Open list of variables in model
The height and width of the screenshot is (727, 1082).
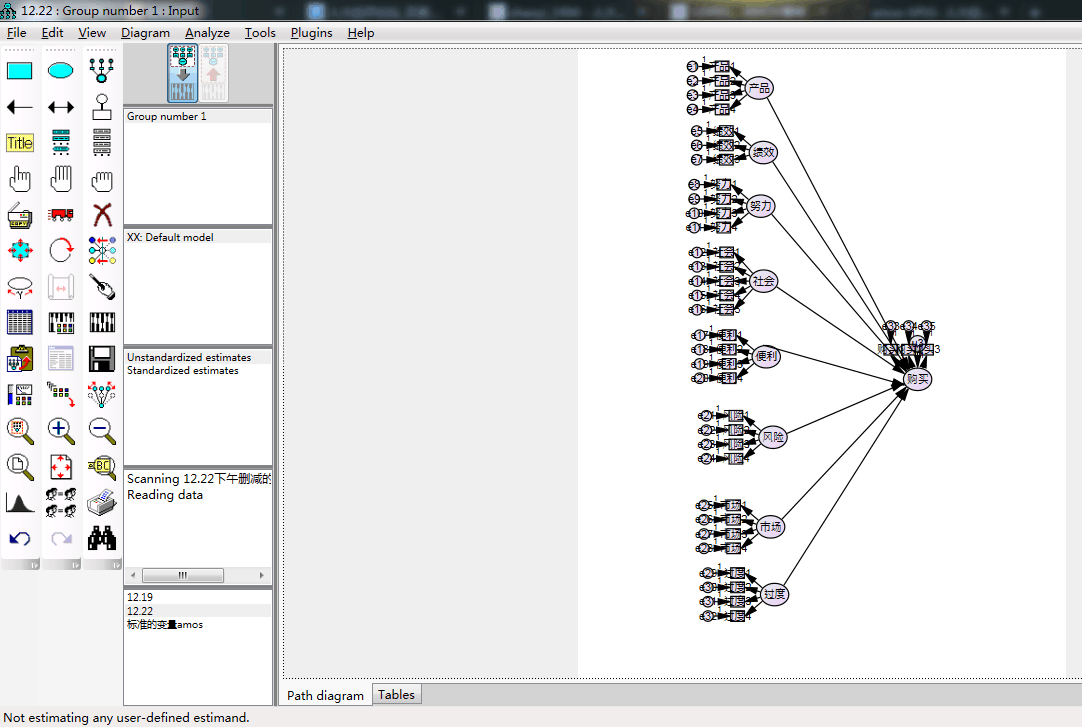tap(61, 143)
